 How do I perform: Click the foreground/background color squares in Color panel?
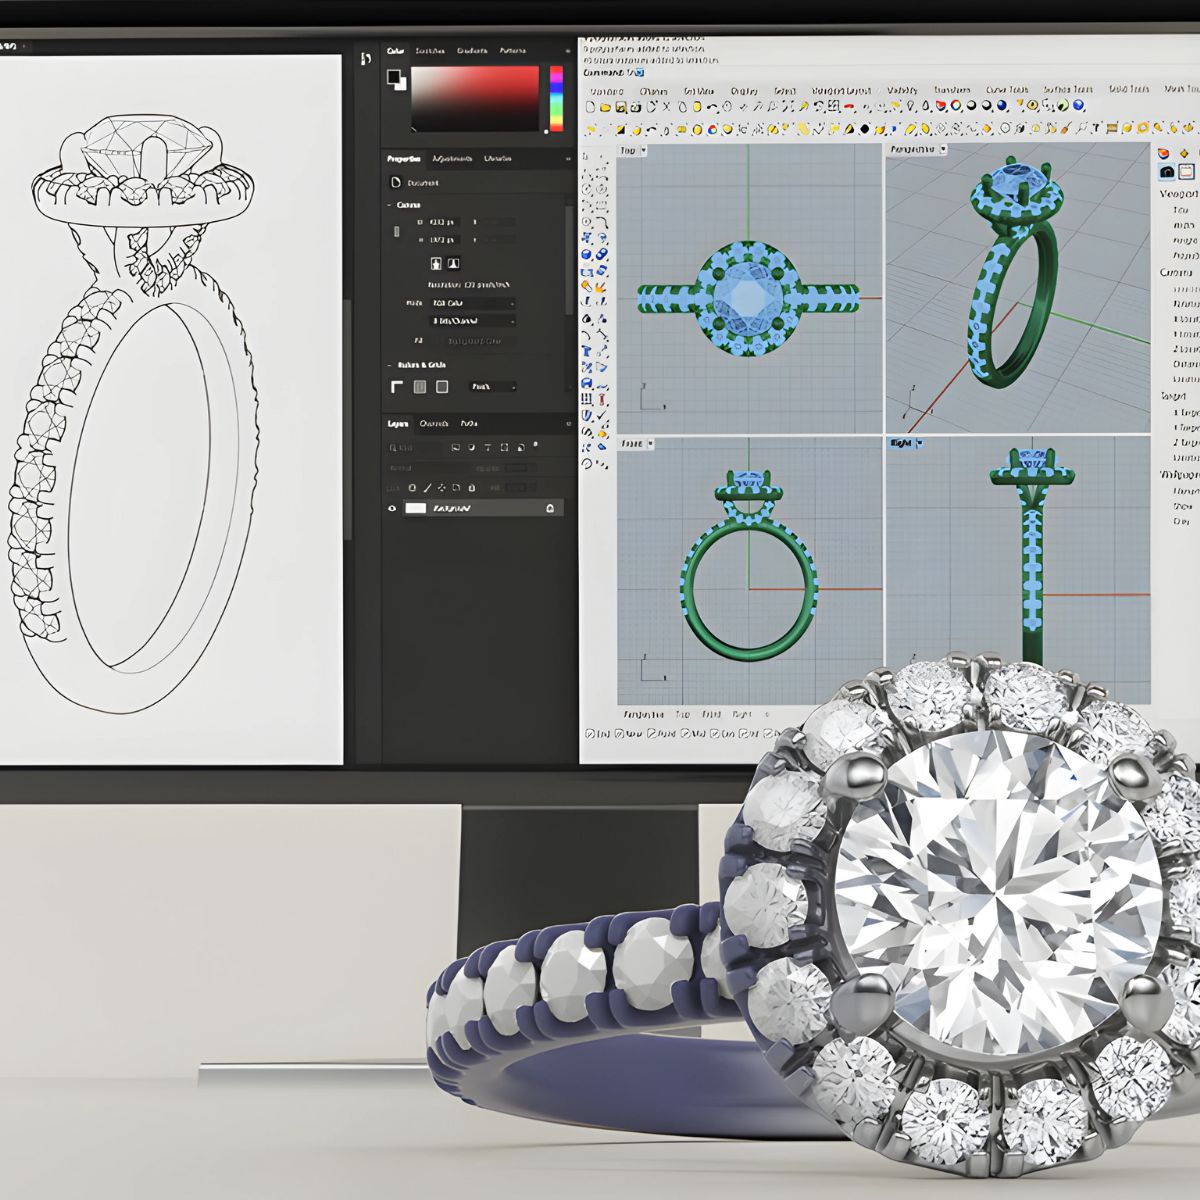(x=397, y=79)
